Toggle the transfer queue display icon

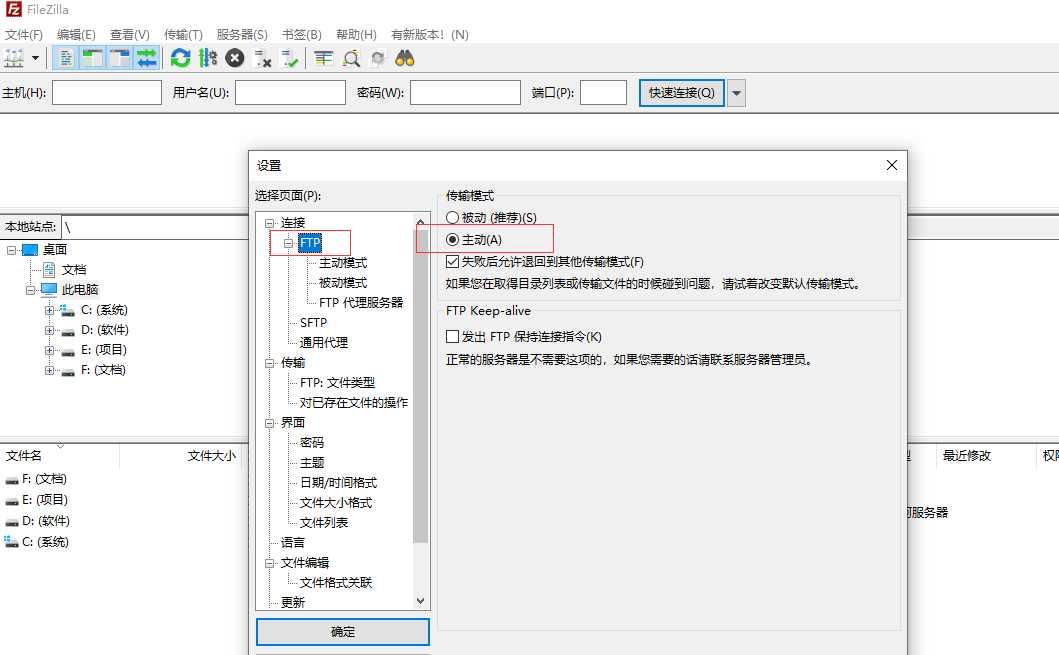coord(146,59)
